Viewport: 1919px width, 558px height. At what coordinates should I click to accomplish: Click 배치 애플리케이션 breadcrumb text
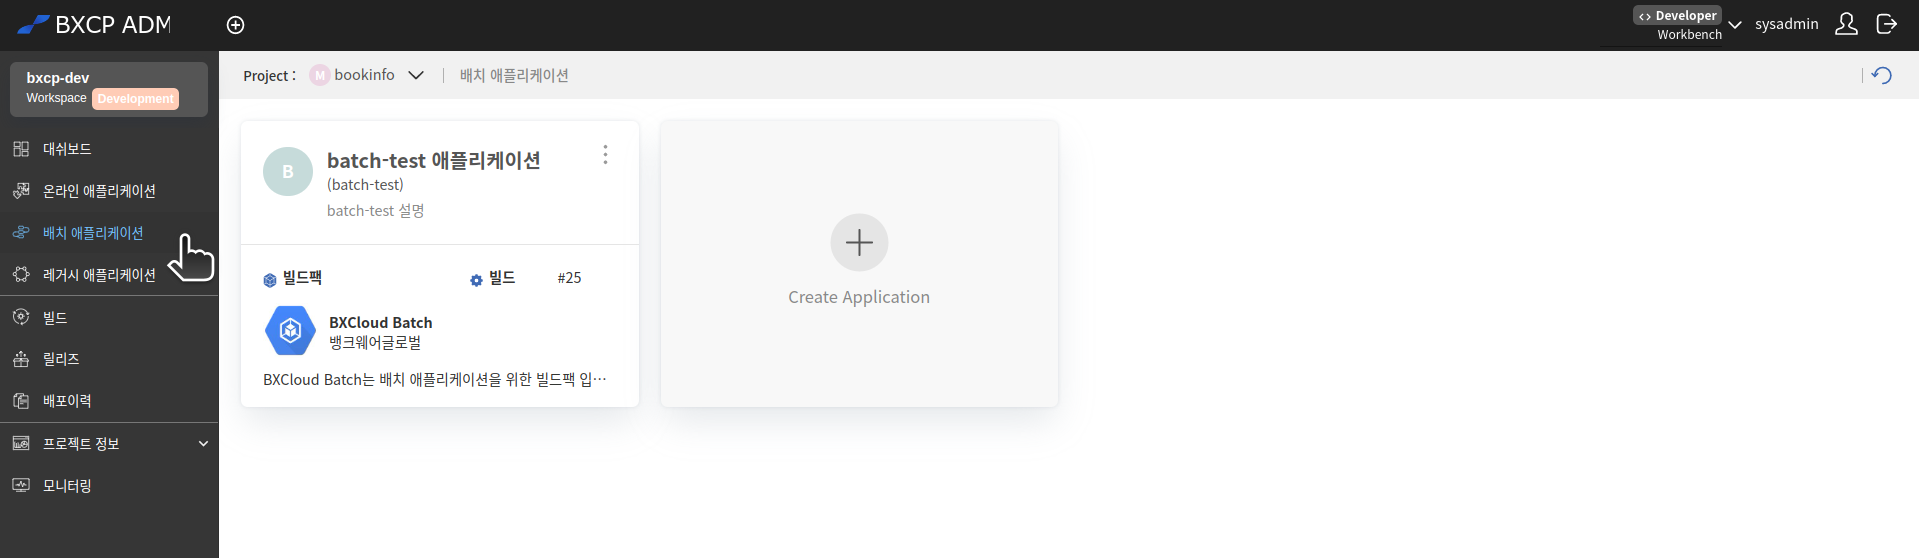(x=514, y=75)
